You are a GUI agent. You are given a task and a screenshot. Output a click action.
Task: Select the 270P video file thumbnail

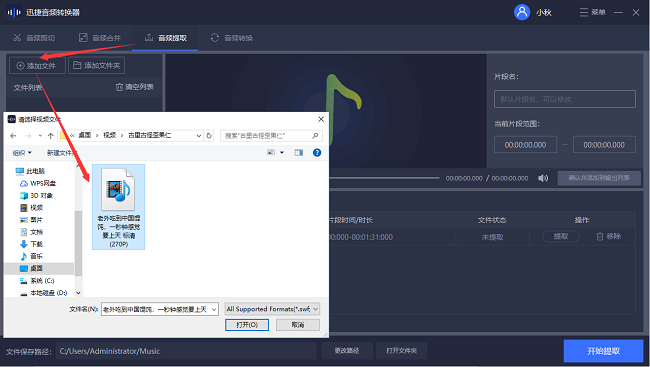[119, 207]
